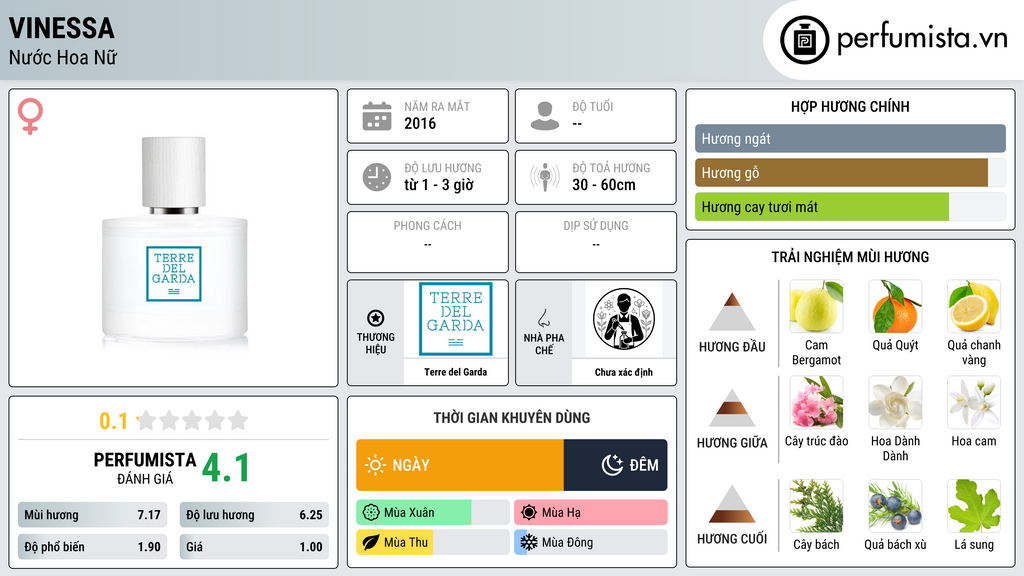
Task: Click the Mùa Hạ season bar
Action: pos(591,513)
